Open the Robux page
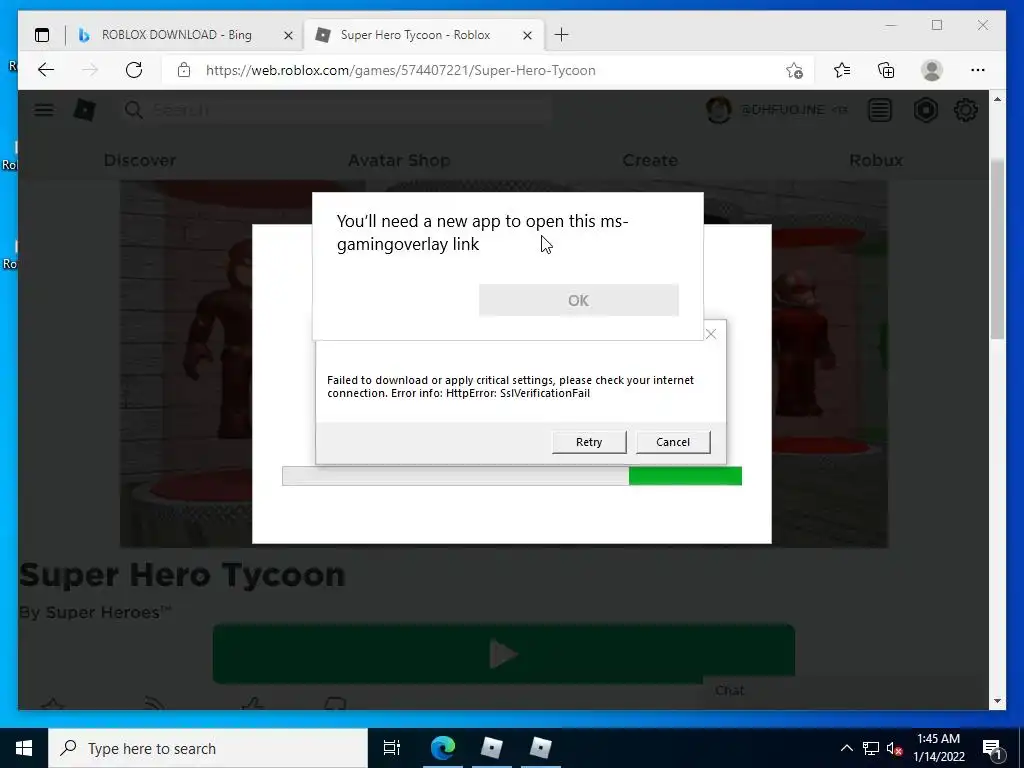Screen dimensions: 1024x768 pos(876,160)
